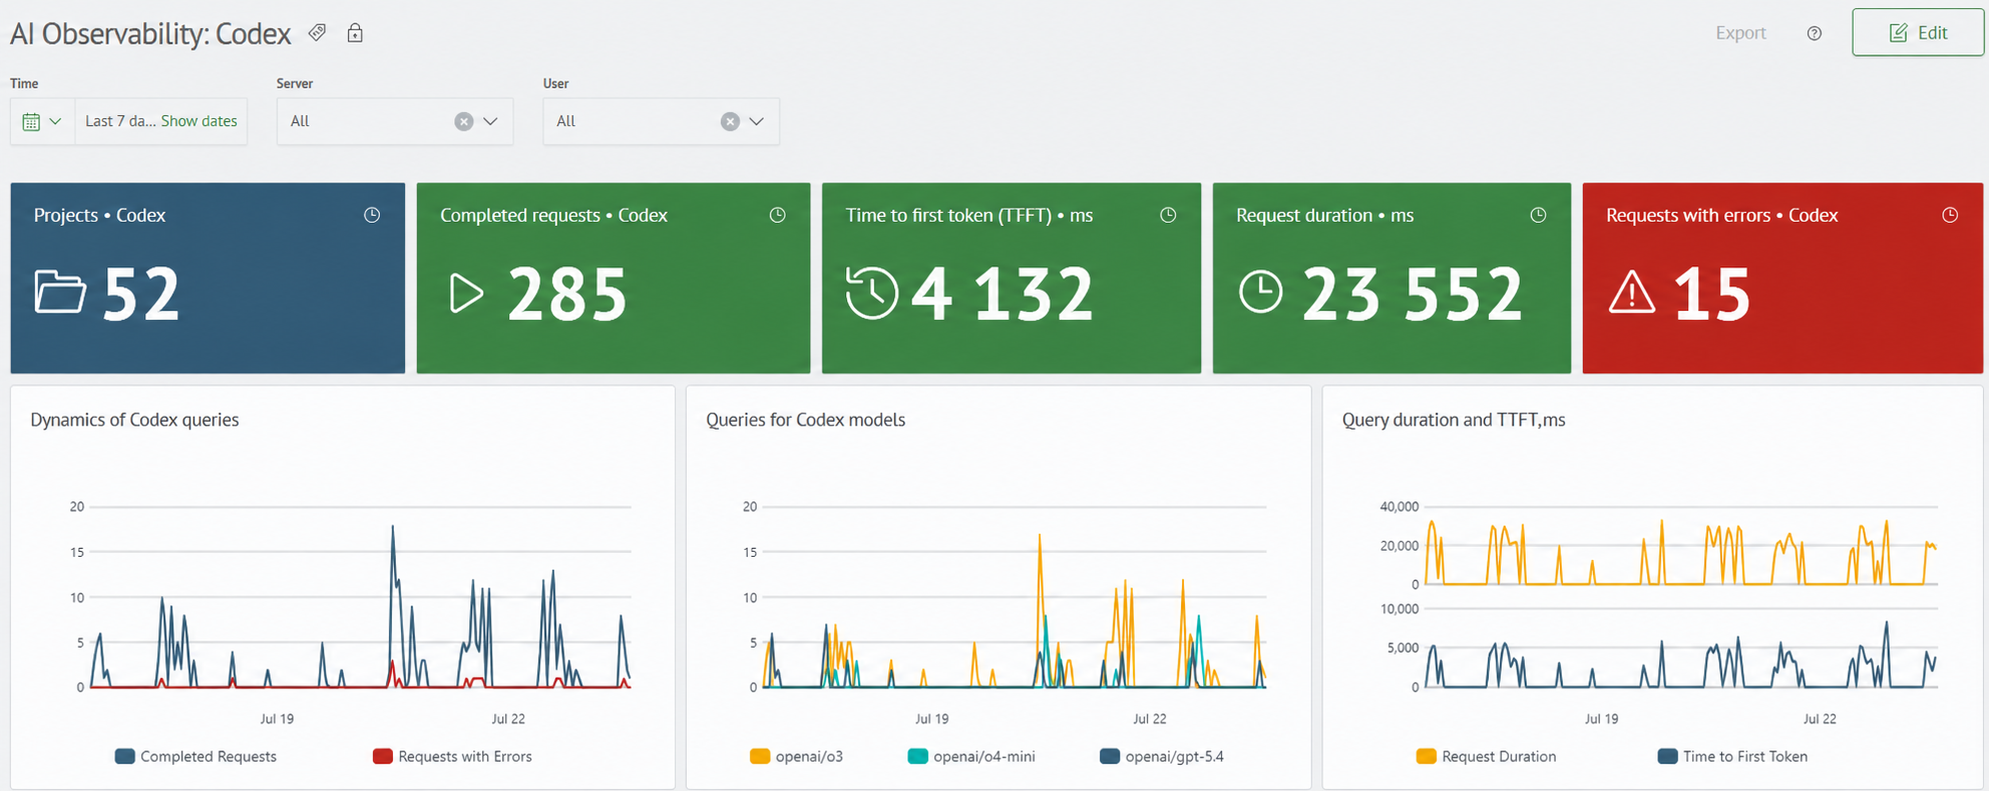Click Jul 22 label in Dynamics of Codex queries chart
The width and height of the screenshot is (1989, 791).
click(x=508, y=718)
